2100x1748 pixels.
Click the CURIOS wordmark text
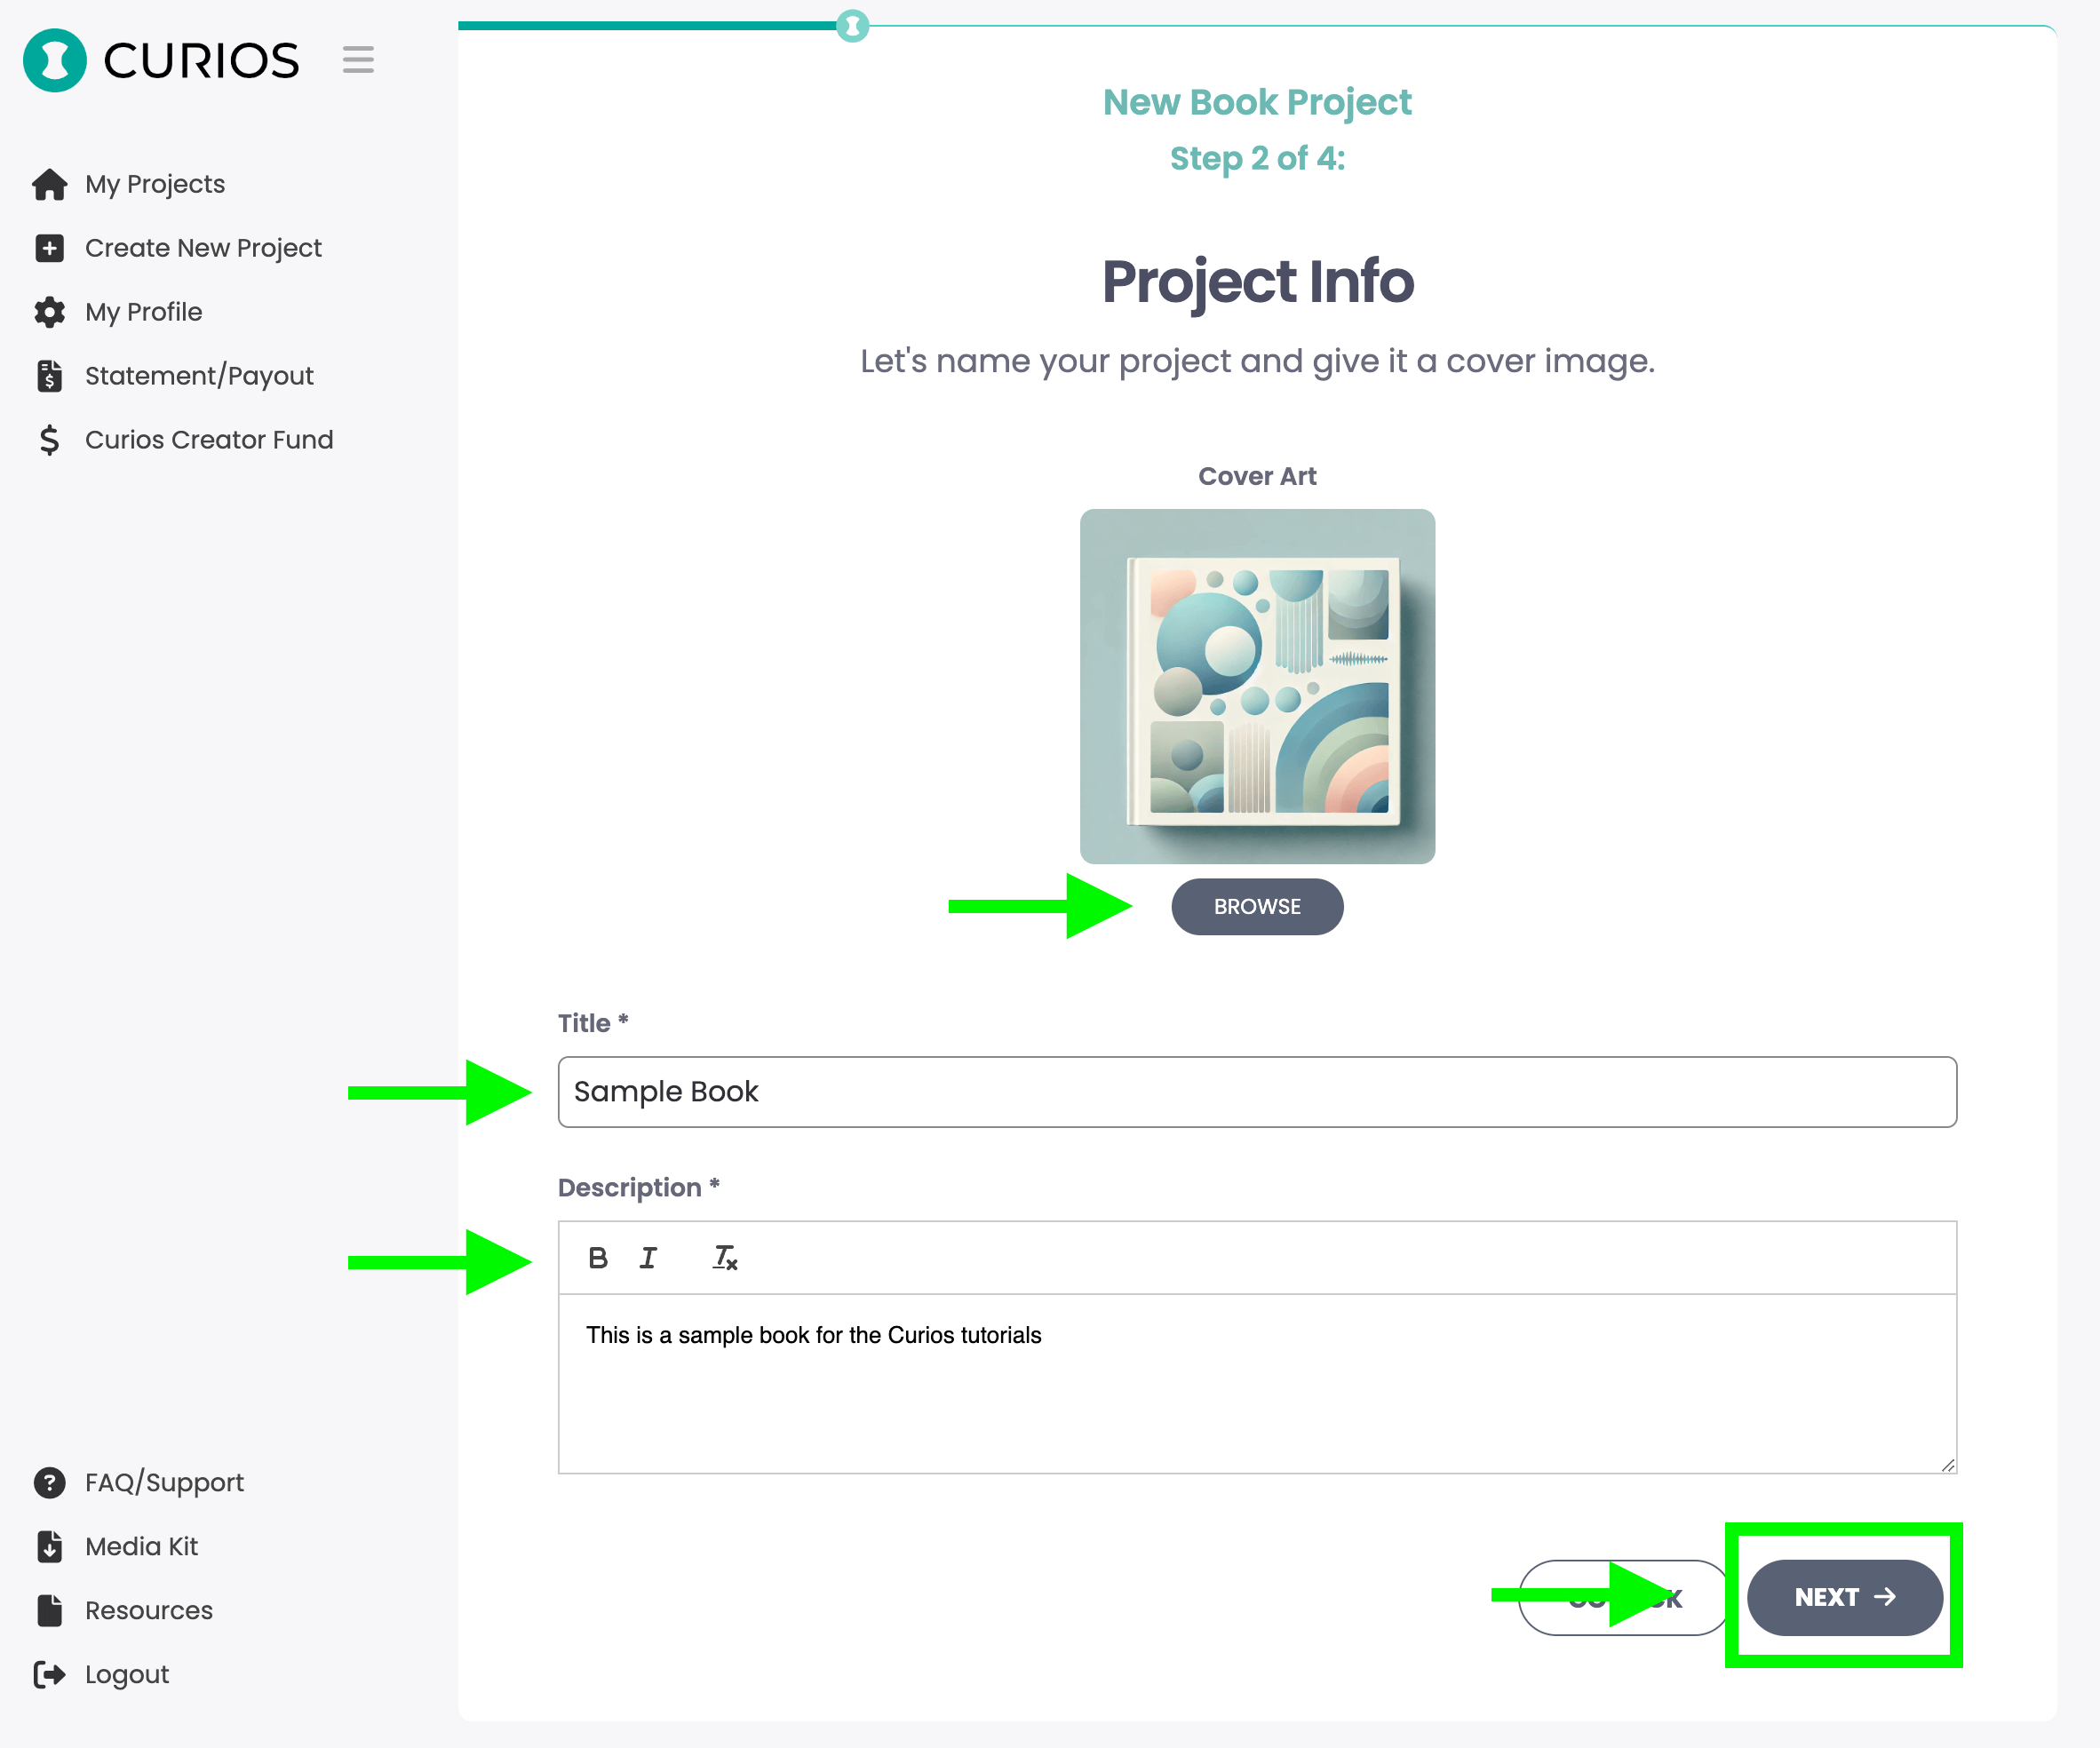pos(201,60)
